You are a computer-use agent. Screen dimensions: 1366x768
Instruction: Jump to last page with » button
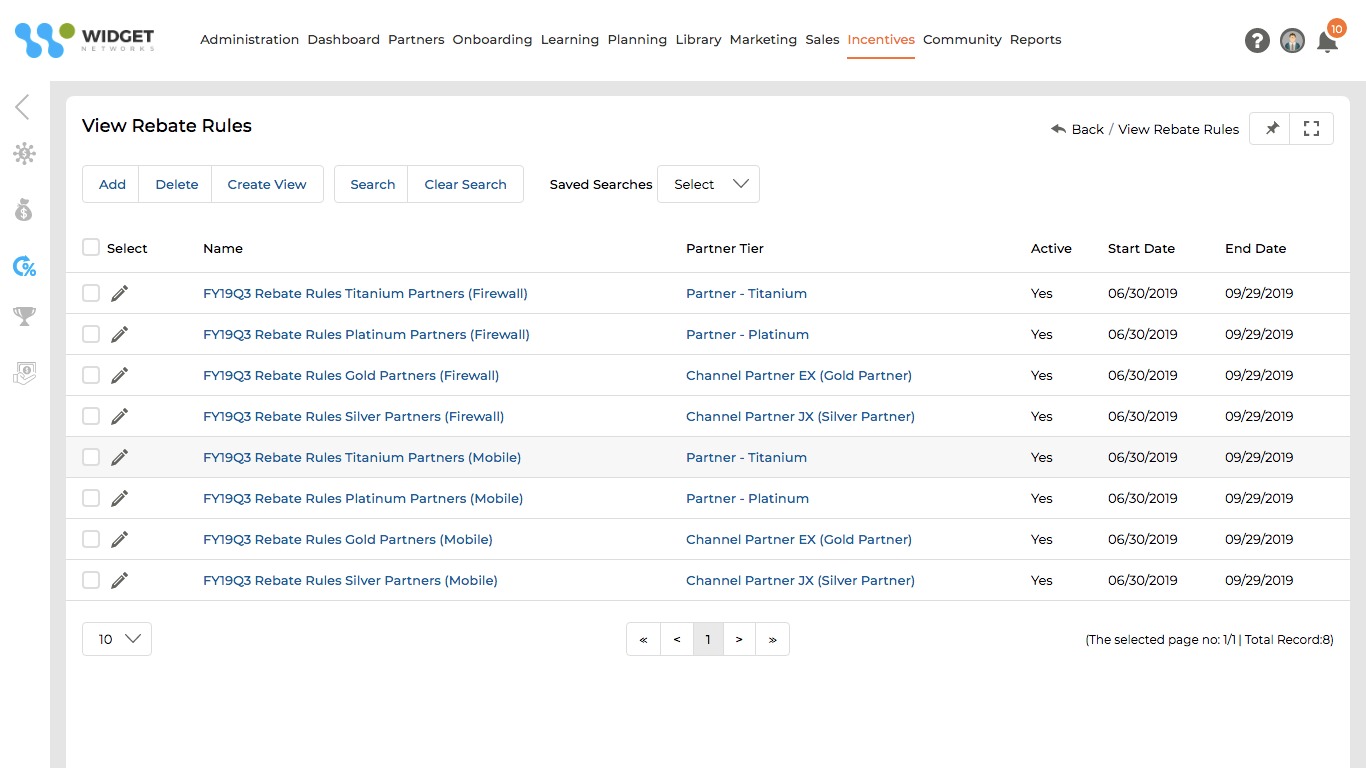coord(772,639)
